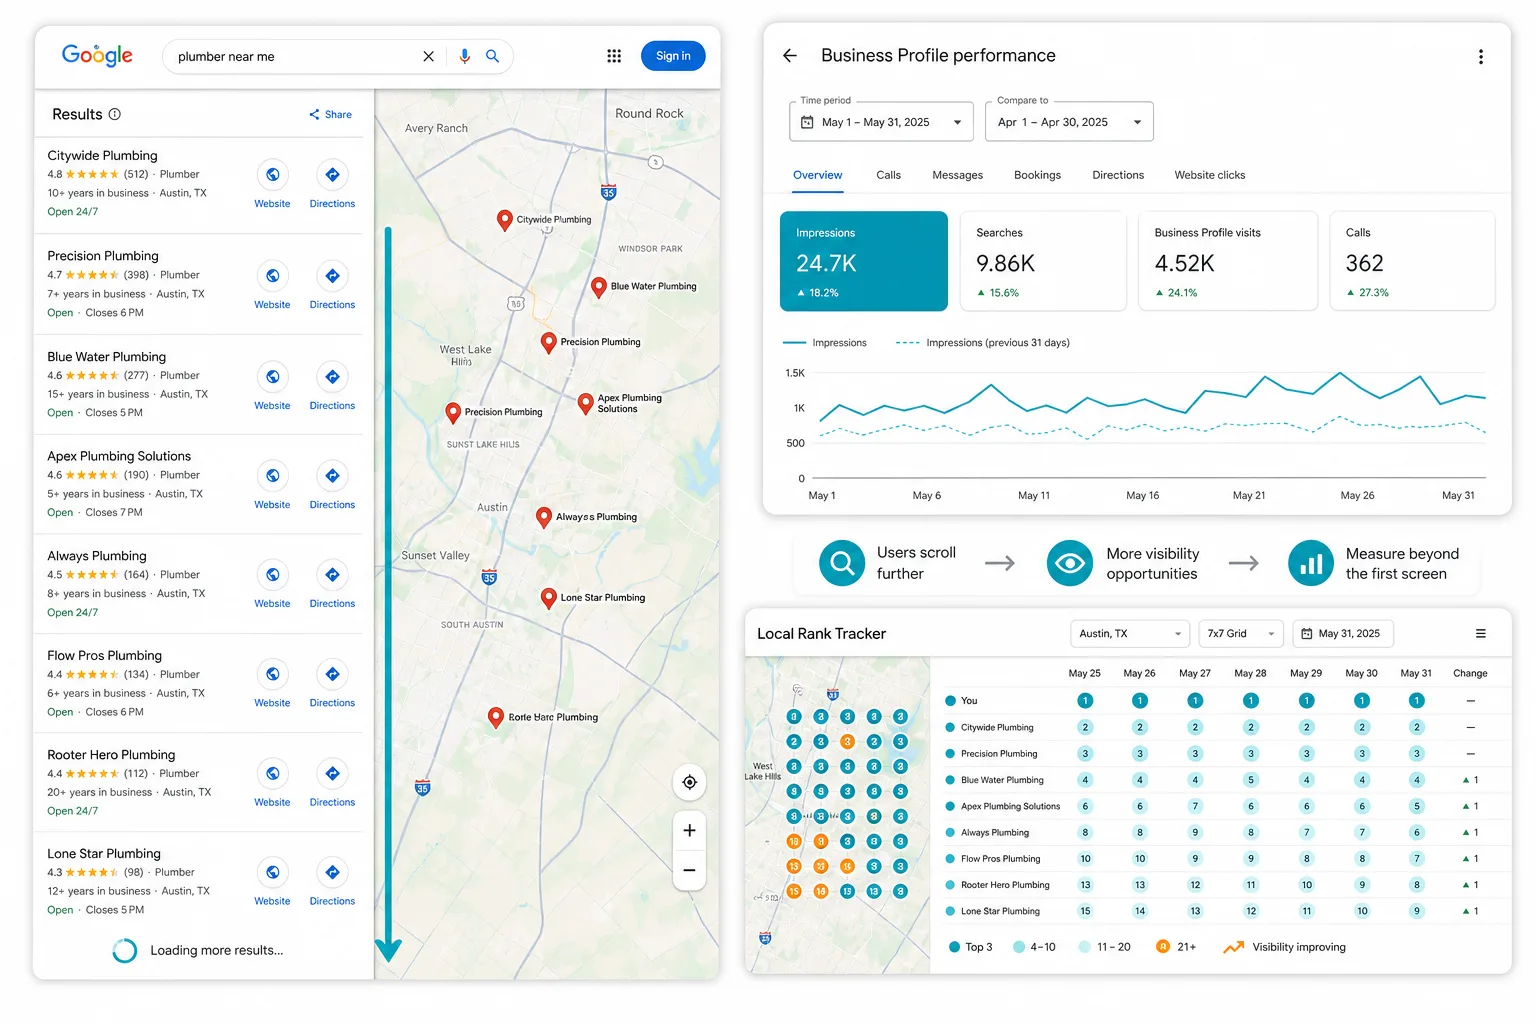Select the Citywide Plumbing map pin
The image size is (1536, 1024).
point(505,221)
